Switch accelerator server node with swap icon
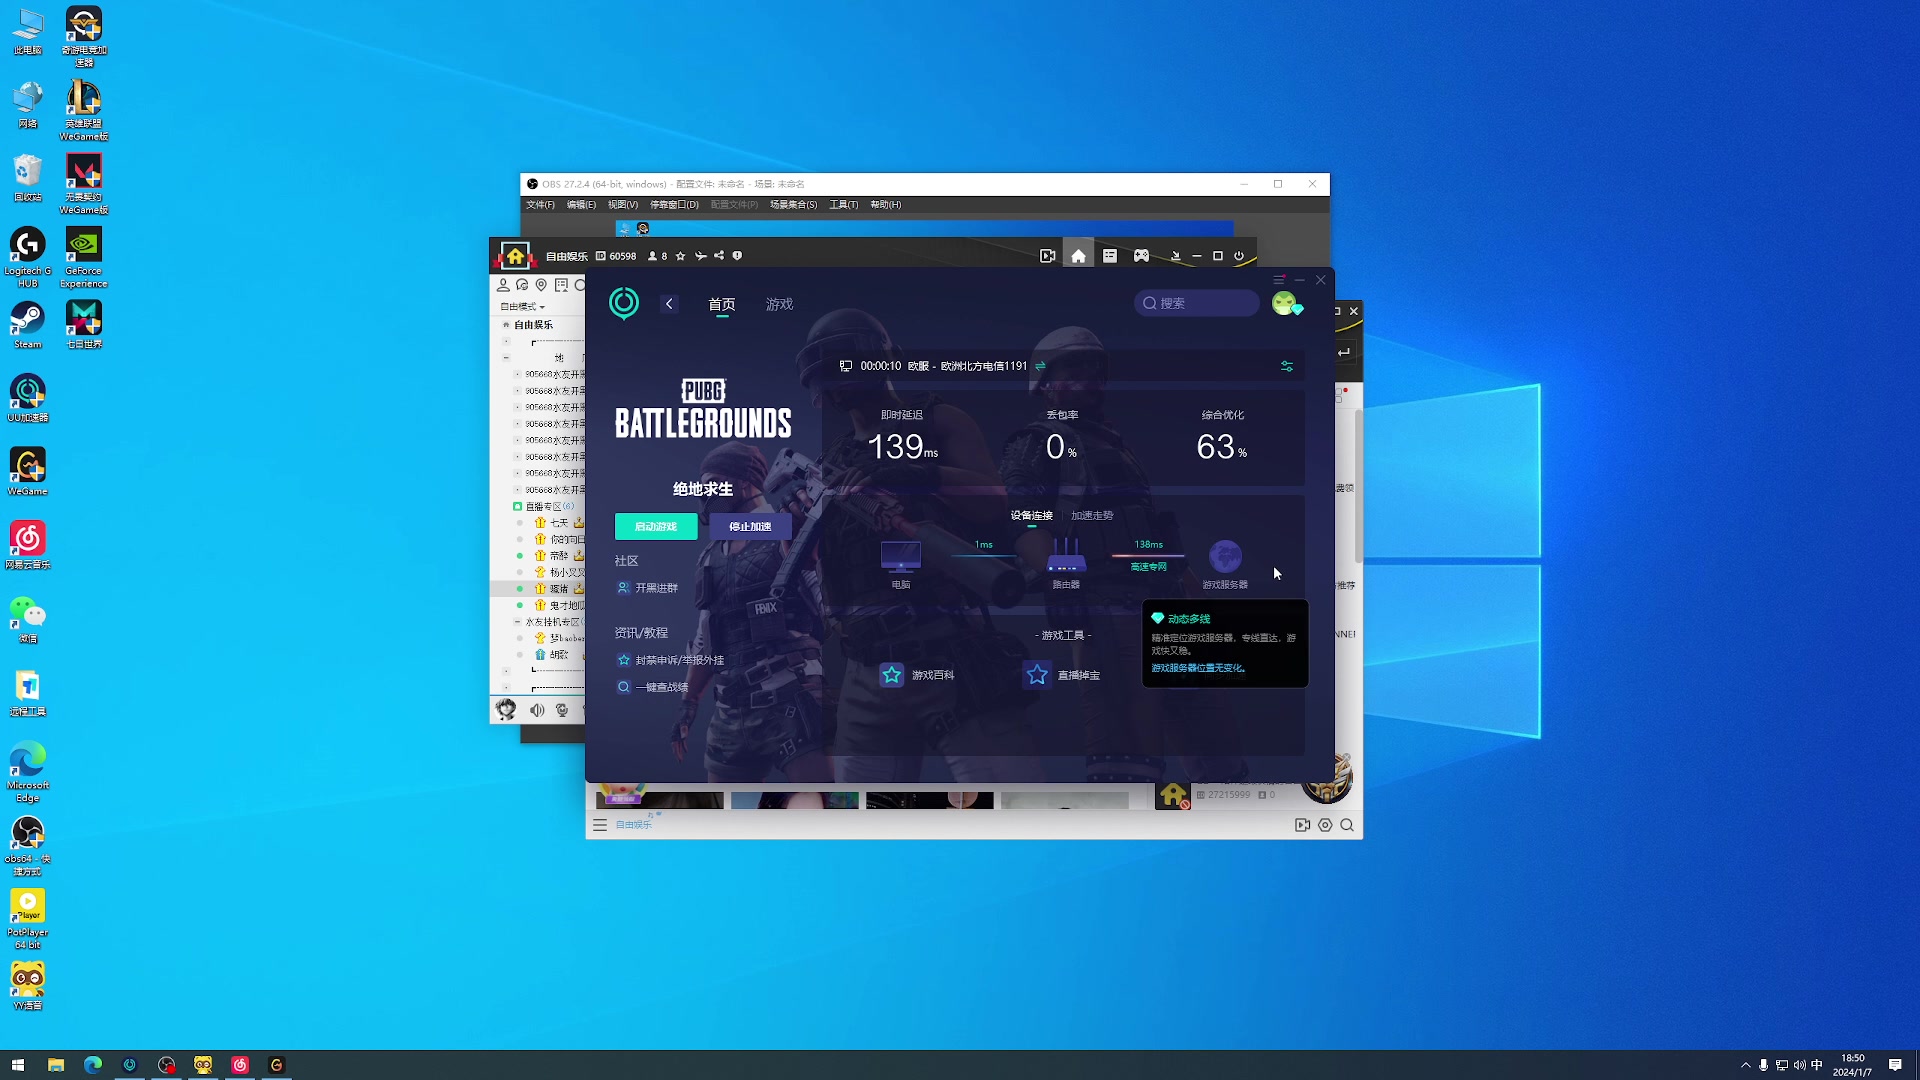The image size is (1920, 1080). pyautogui.click(x=1040, y=366)
